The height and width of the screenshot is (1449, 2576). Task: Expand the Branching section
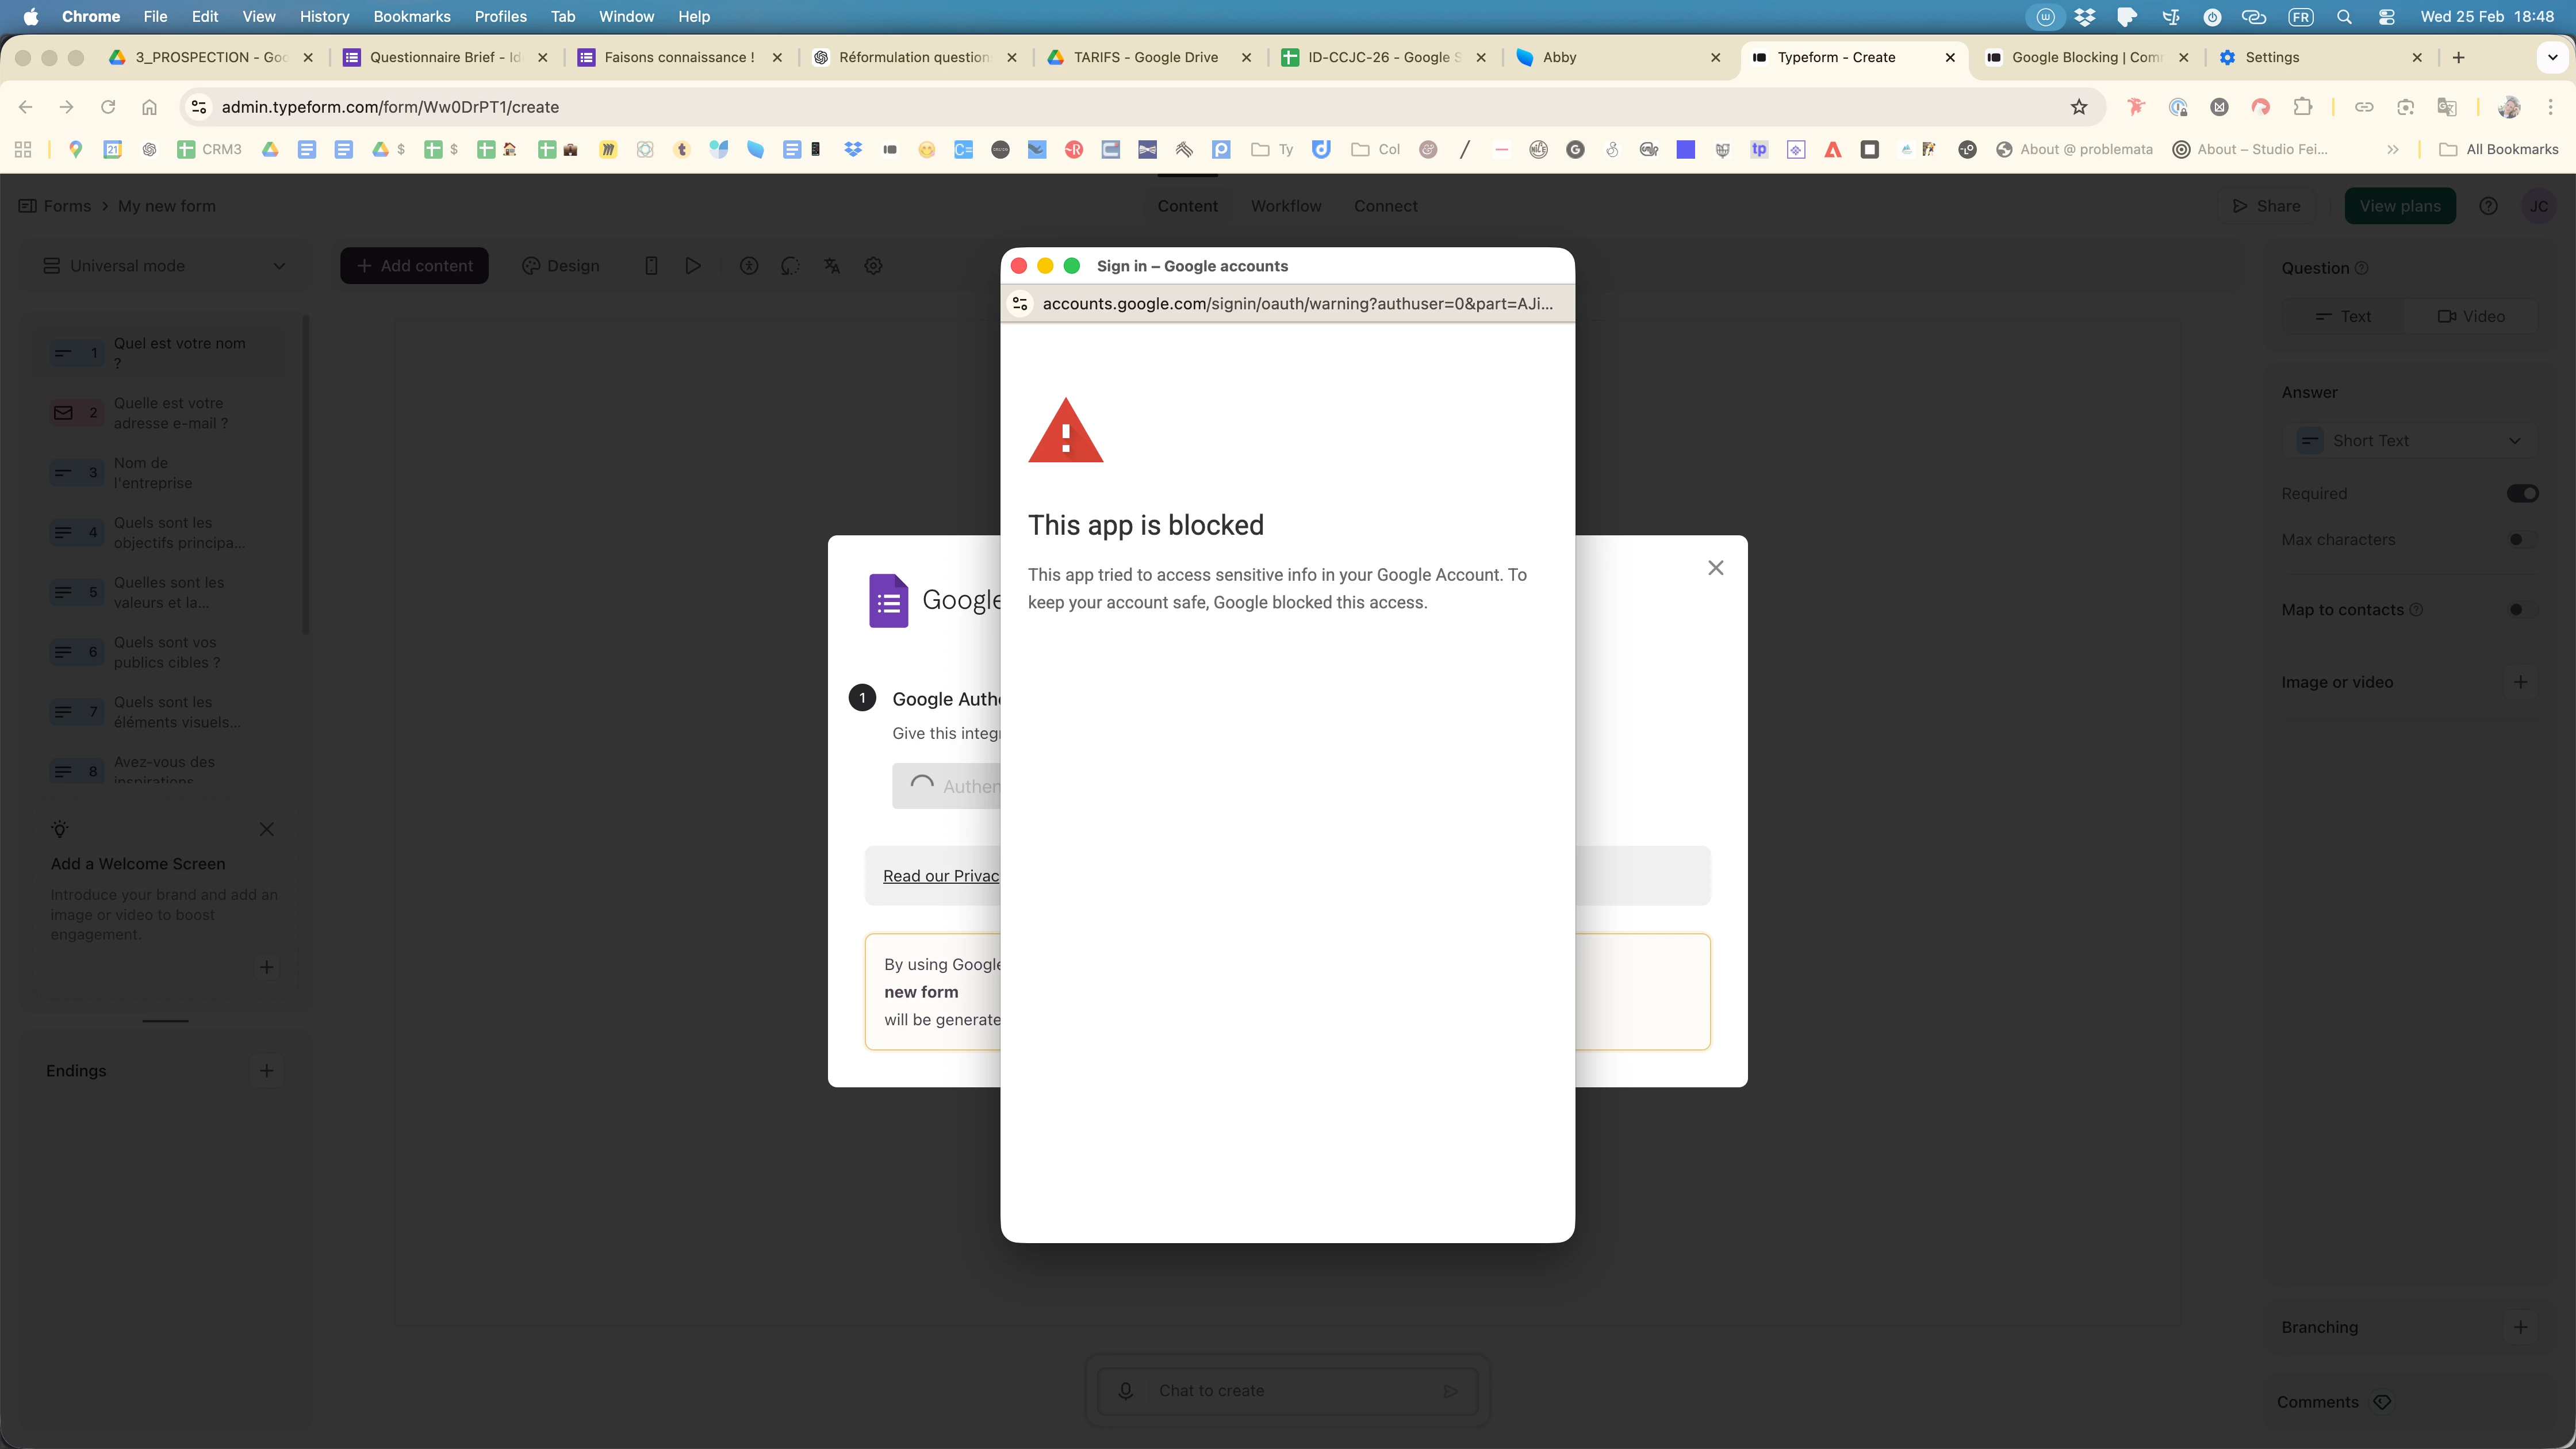pyautogui.click(x=2520, y=1327)
